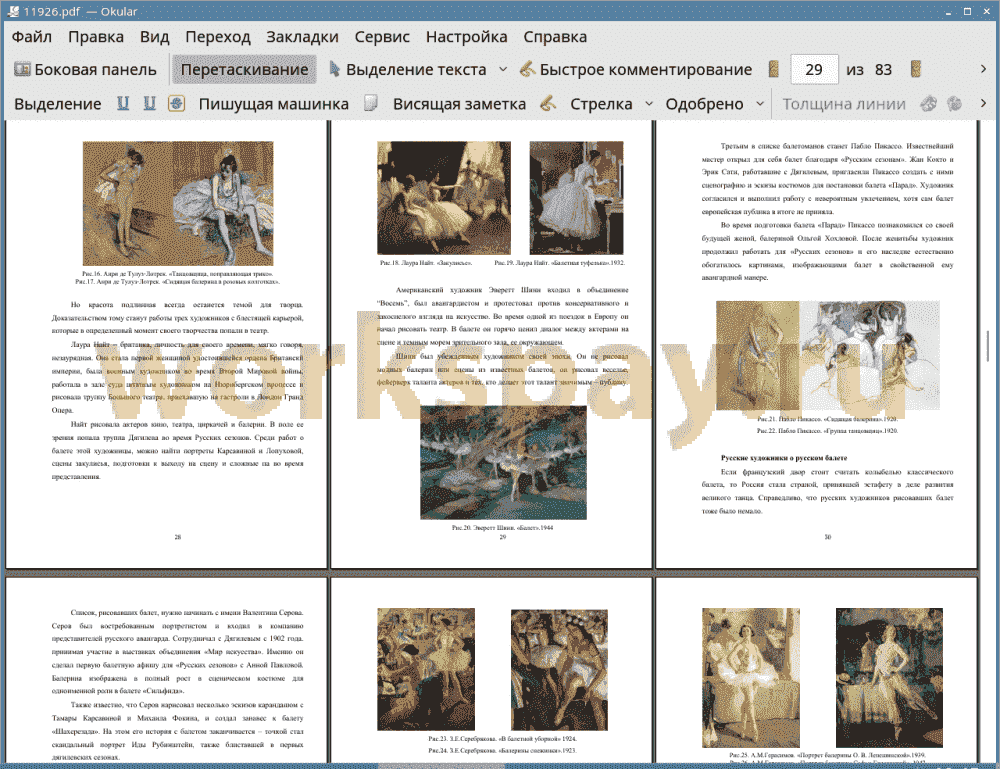
Task: Select the straight underline annotation icon
Action: click(123, 103)
